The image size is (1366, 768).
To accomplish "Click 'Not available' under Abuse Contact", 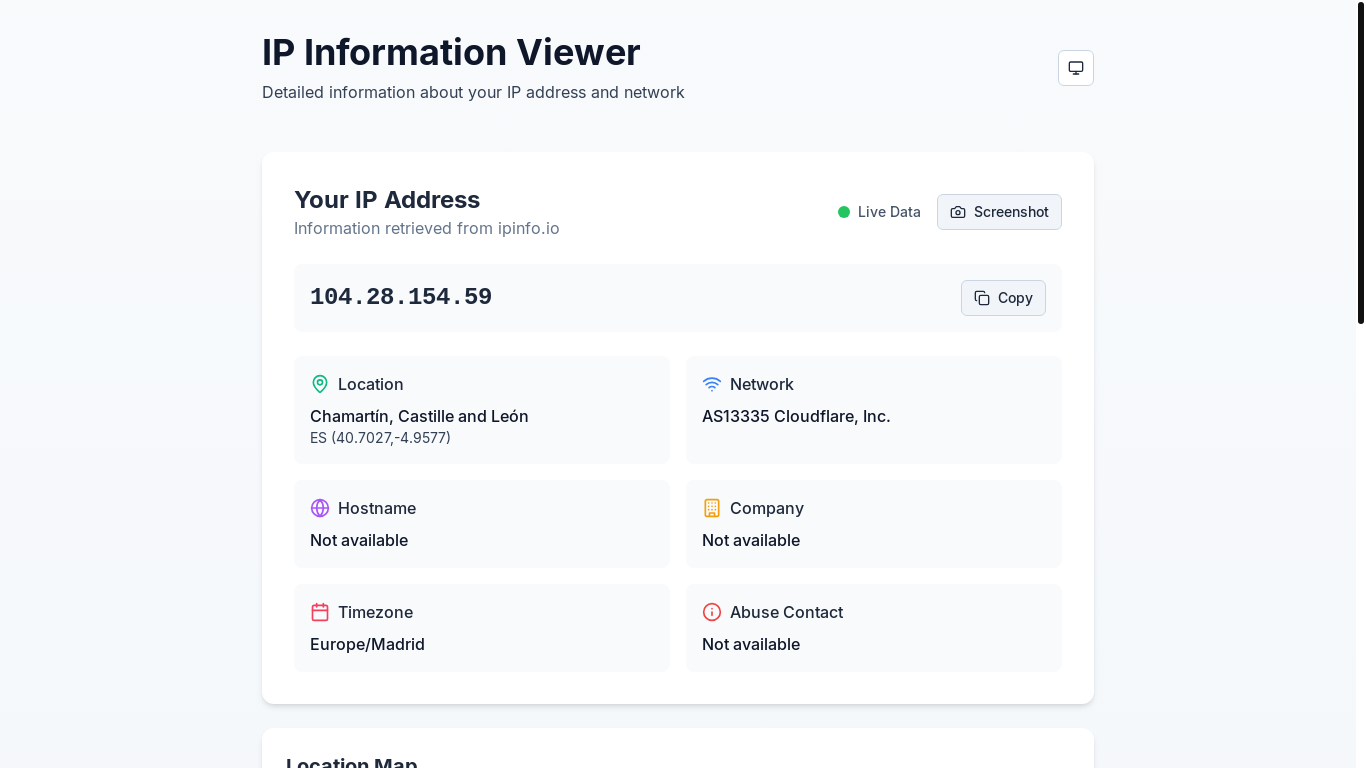I will pos(751,644).
